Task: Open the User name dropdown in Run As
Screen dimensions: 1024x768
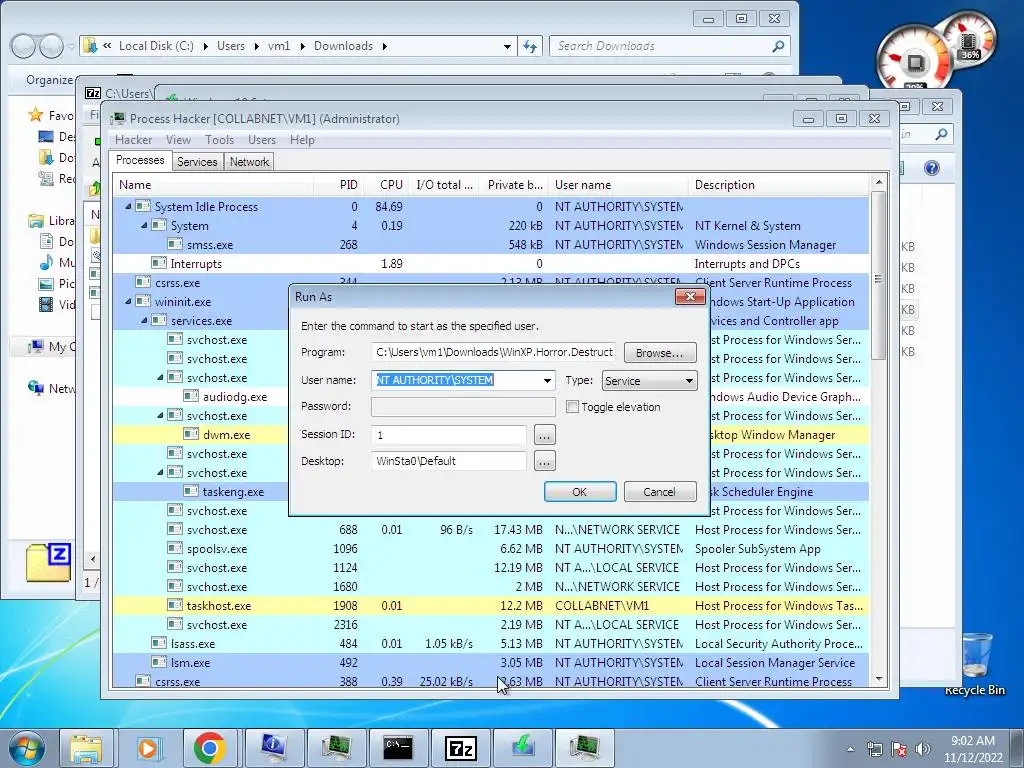Action: pyautogui.click(x=547, y=381)
